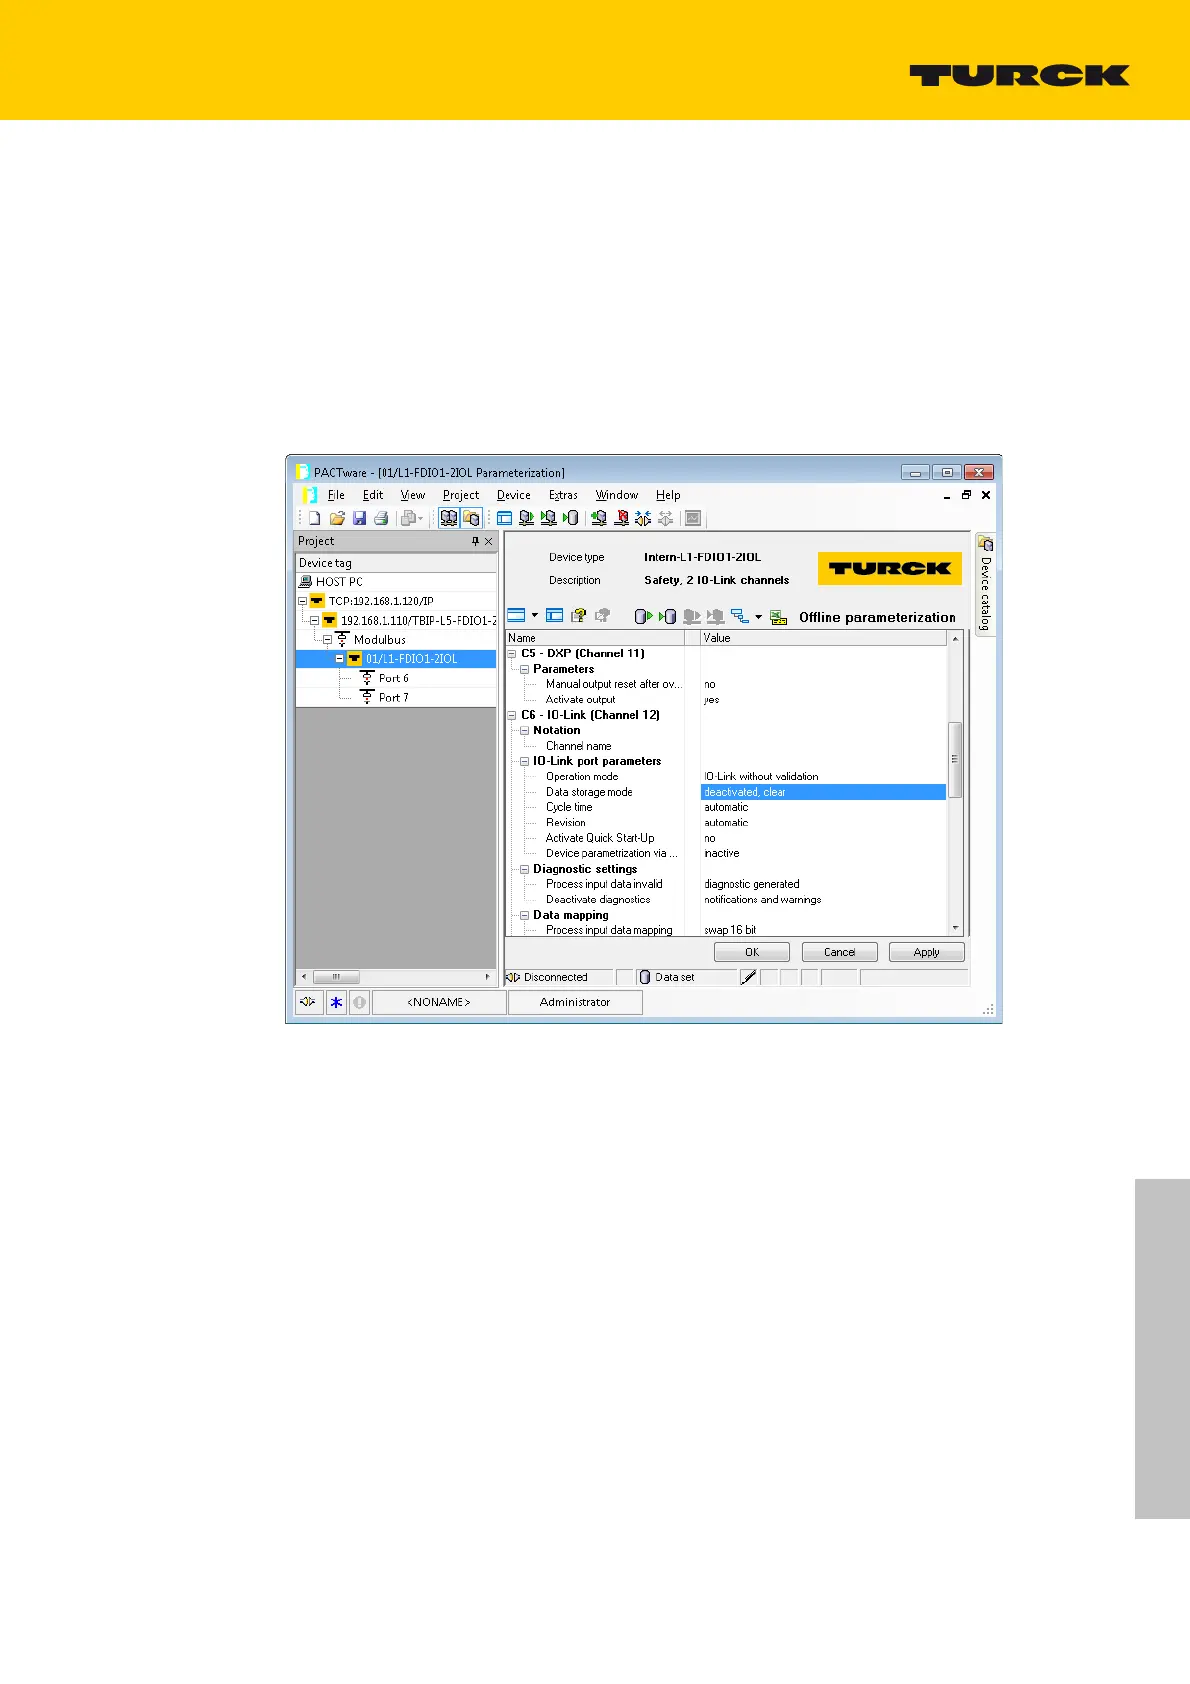The height and width of the screenshot is (1684, 1190).
Task: Open the Device catalog side tab
Action: (985, 583)
